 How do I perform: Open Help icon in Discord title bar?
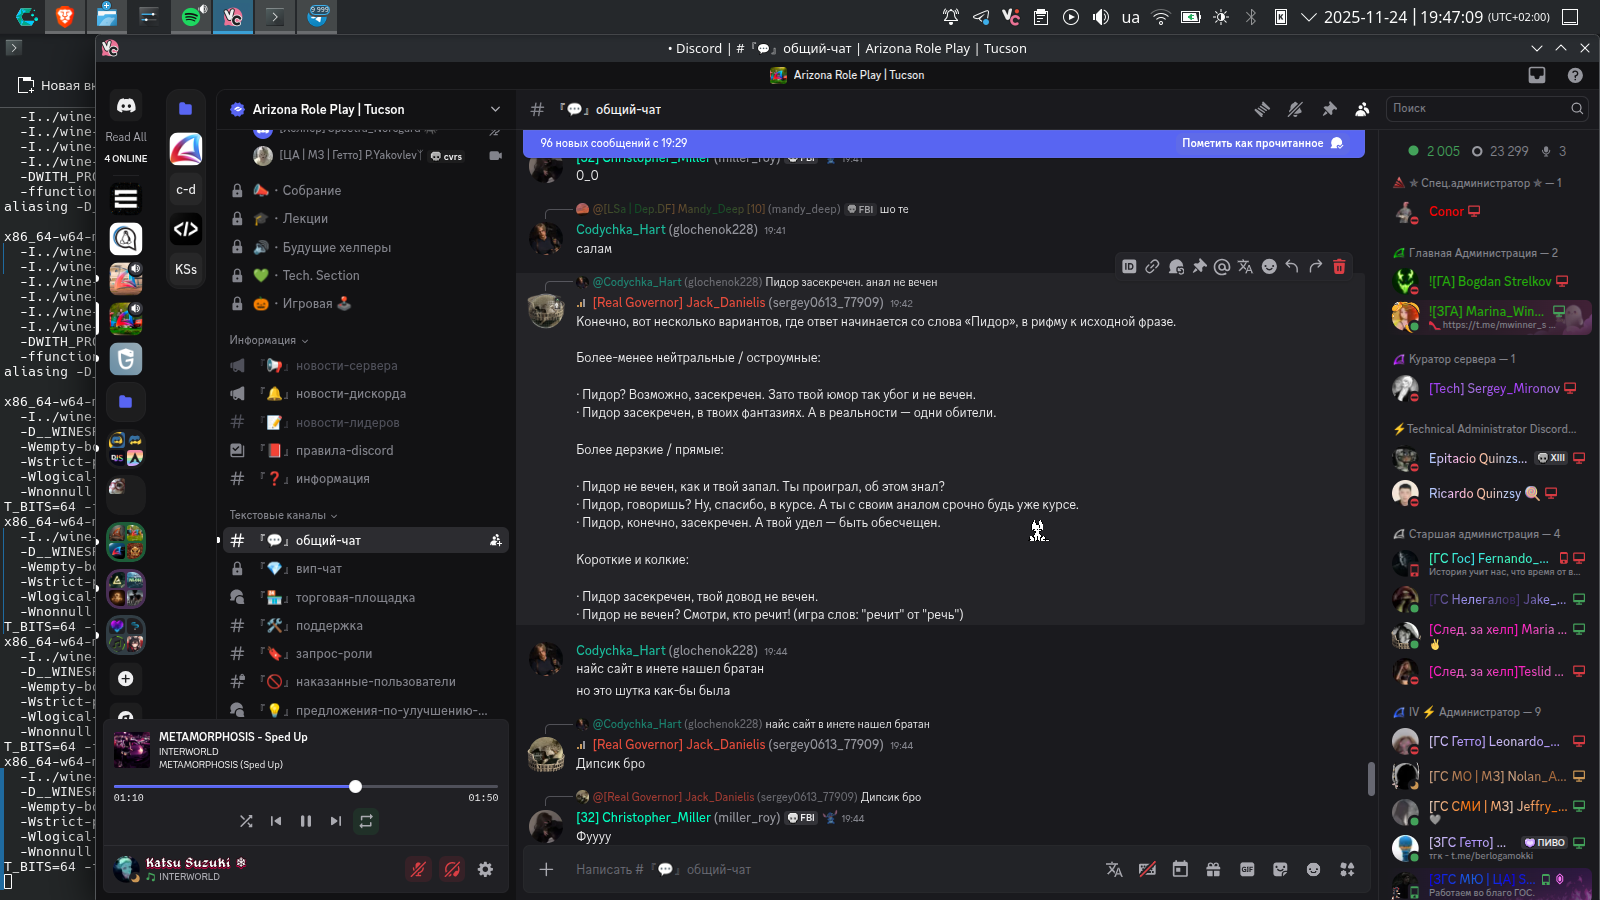point(1575,75)
